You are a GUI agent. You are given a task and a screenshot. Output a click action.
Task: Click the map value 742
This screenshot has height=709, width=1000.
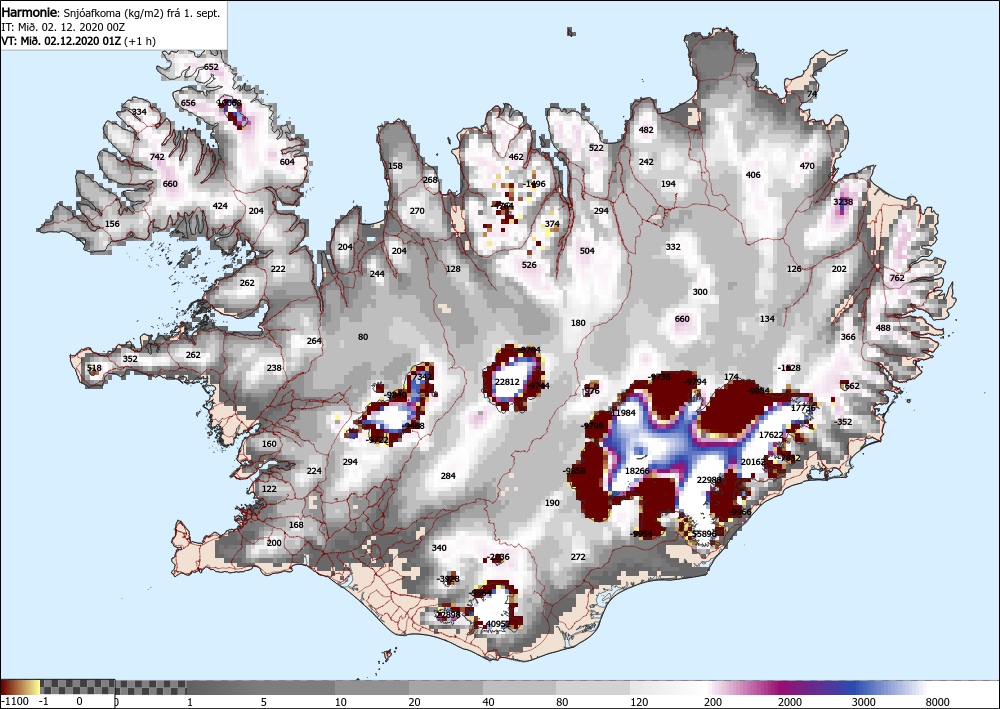pyautogui.click(x=157, y=157)
